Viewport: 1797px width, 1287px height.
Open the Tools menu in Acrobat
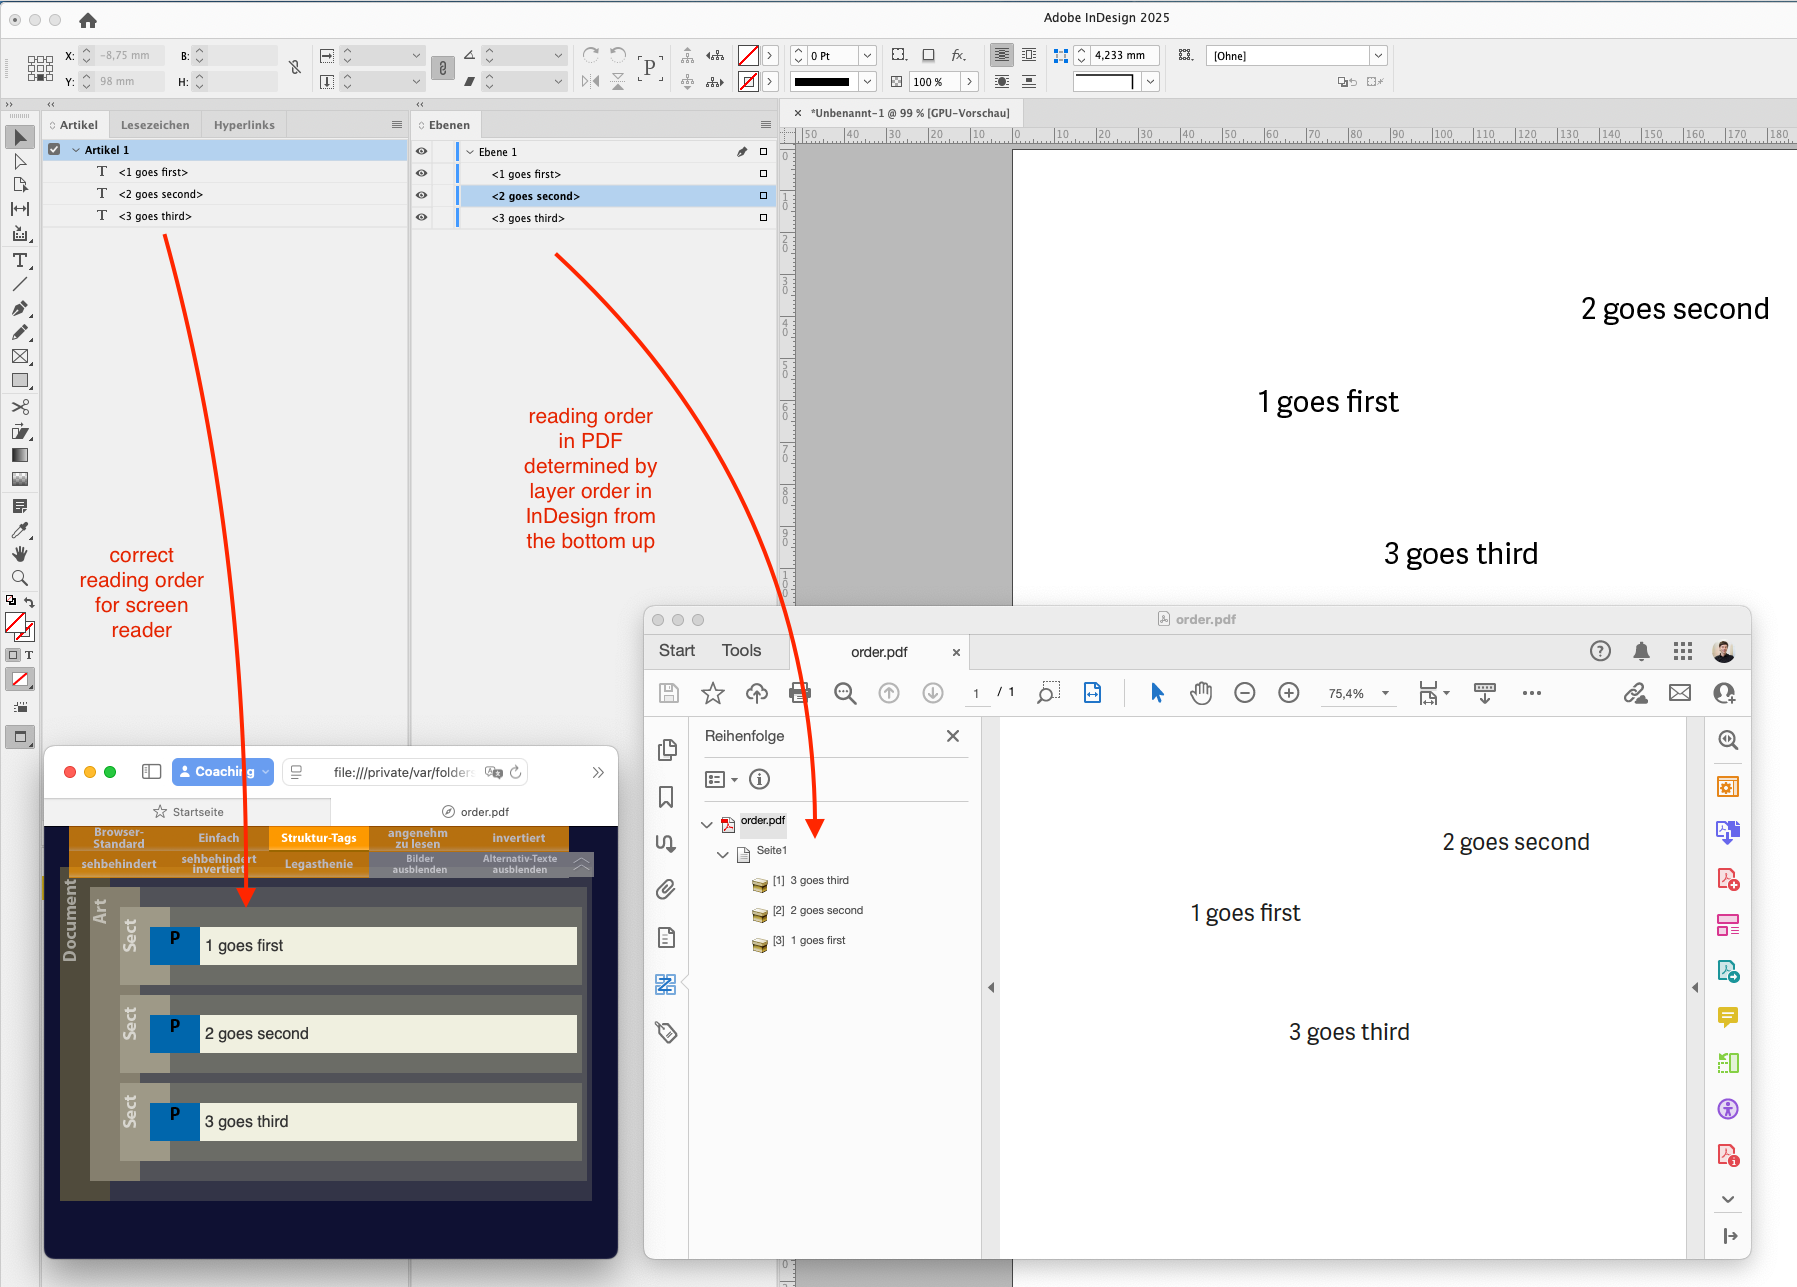coord(740,650)
